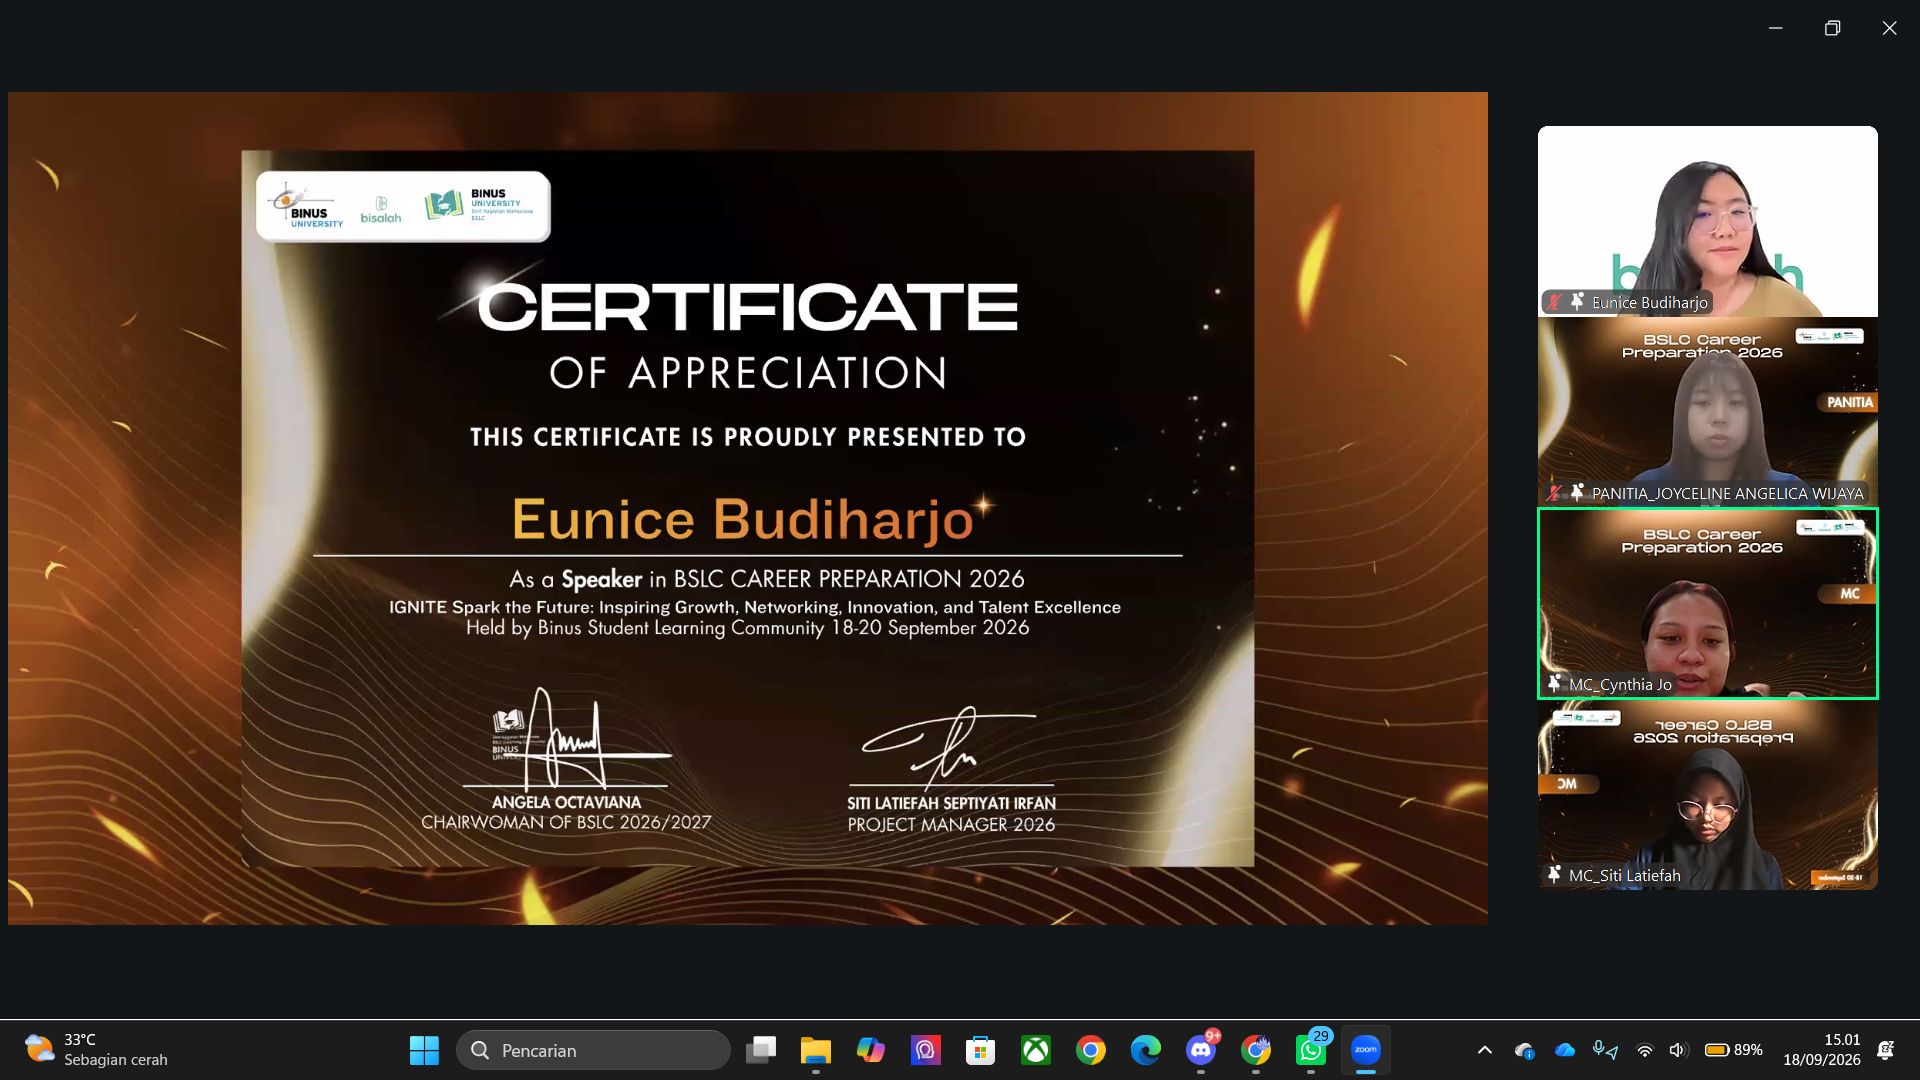Open the volume speaker tray icon
Image resolution: width=1920 pixels, height=1080 pixels.
pos(1677,1050)
